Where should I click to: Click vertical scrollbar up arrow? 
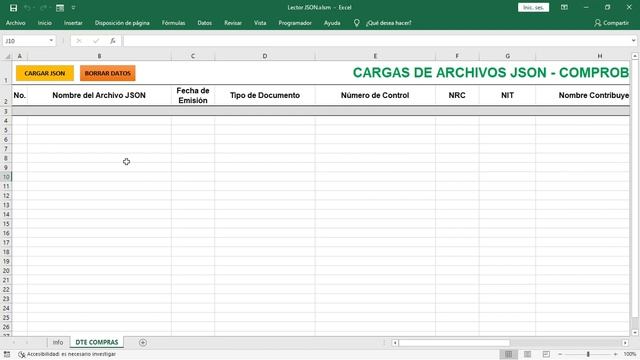coord(635,56)
